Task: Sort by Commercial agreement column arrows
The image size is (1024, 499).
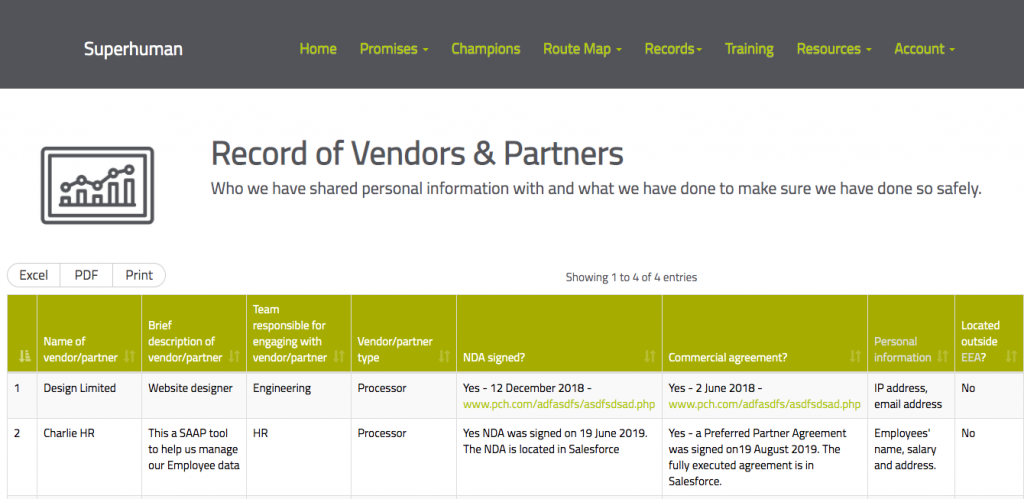Action: click(855, 357)
